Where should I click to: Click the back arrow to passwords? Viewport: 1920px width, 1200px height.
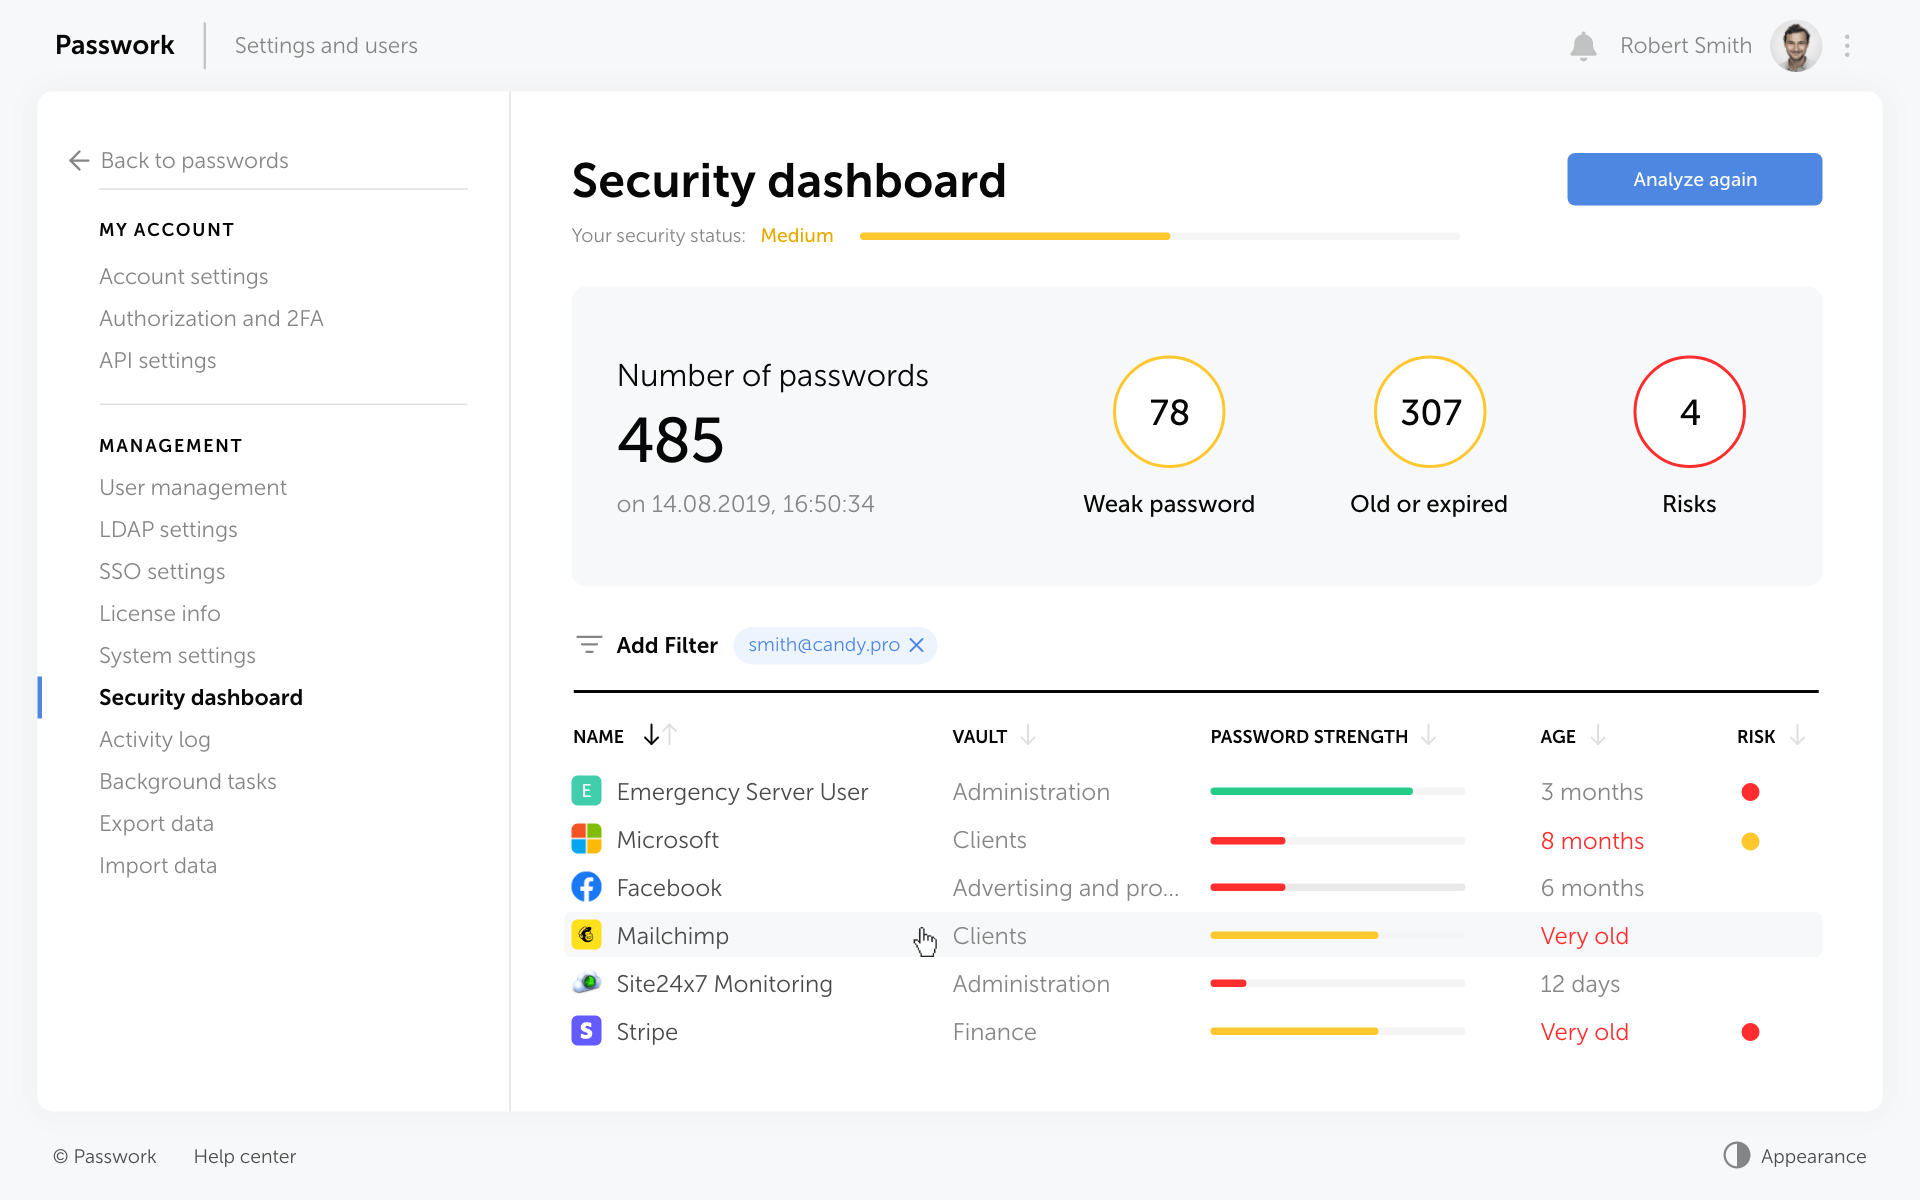tap(79, 161)
